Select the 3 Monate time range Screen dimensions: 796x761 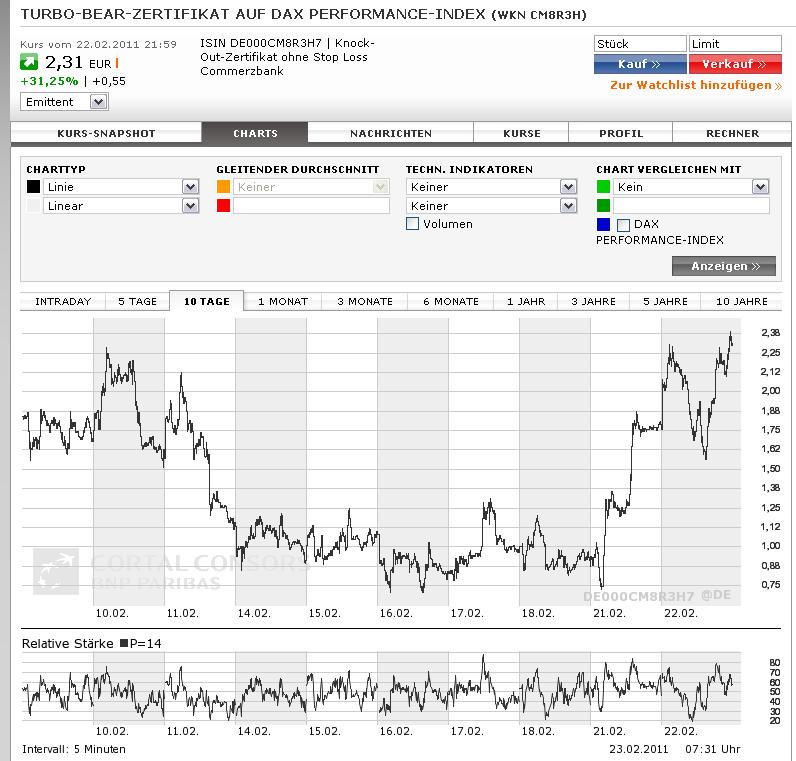pos(364,302)
